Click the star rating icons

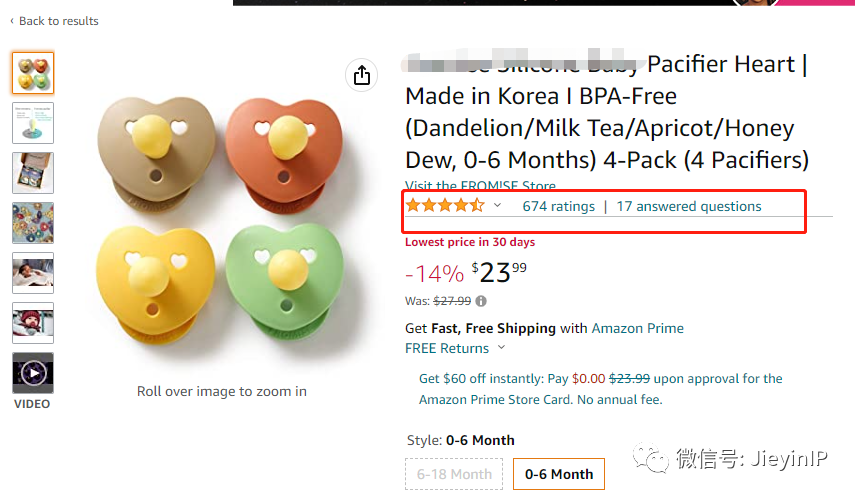tap(445, 206)
